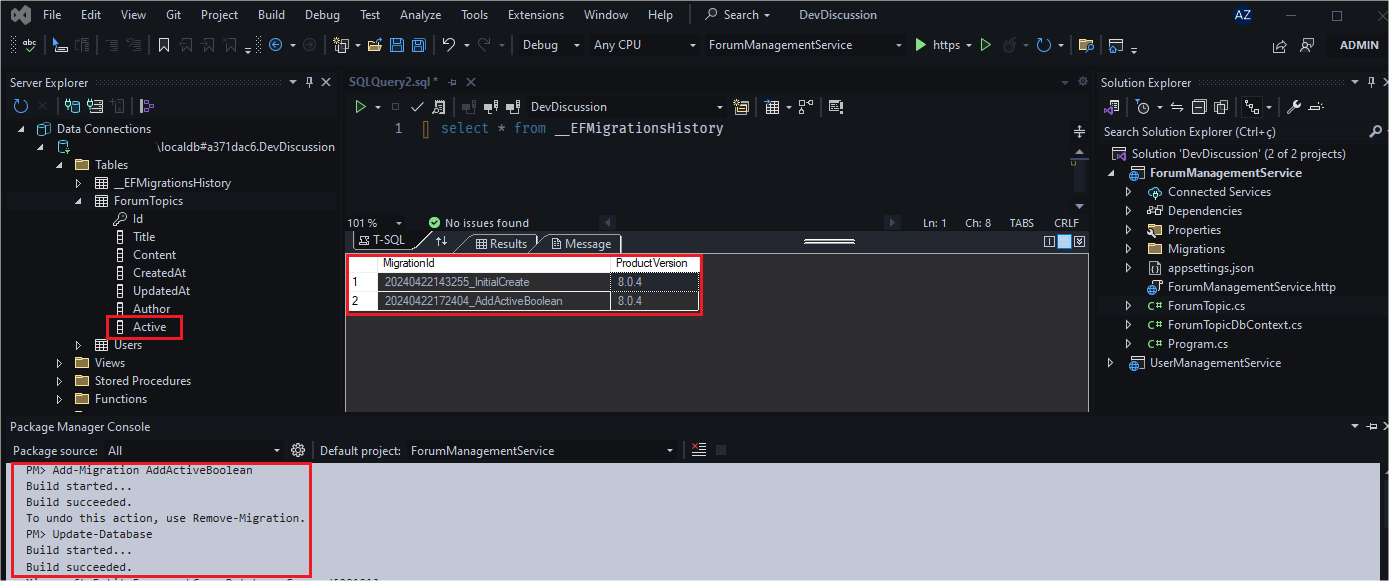Click the Connect to Server icon
Viewport: 1389px width, 581px height.
coord(95,106)
